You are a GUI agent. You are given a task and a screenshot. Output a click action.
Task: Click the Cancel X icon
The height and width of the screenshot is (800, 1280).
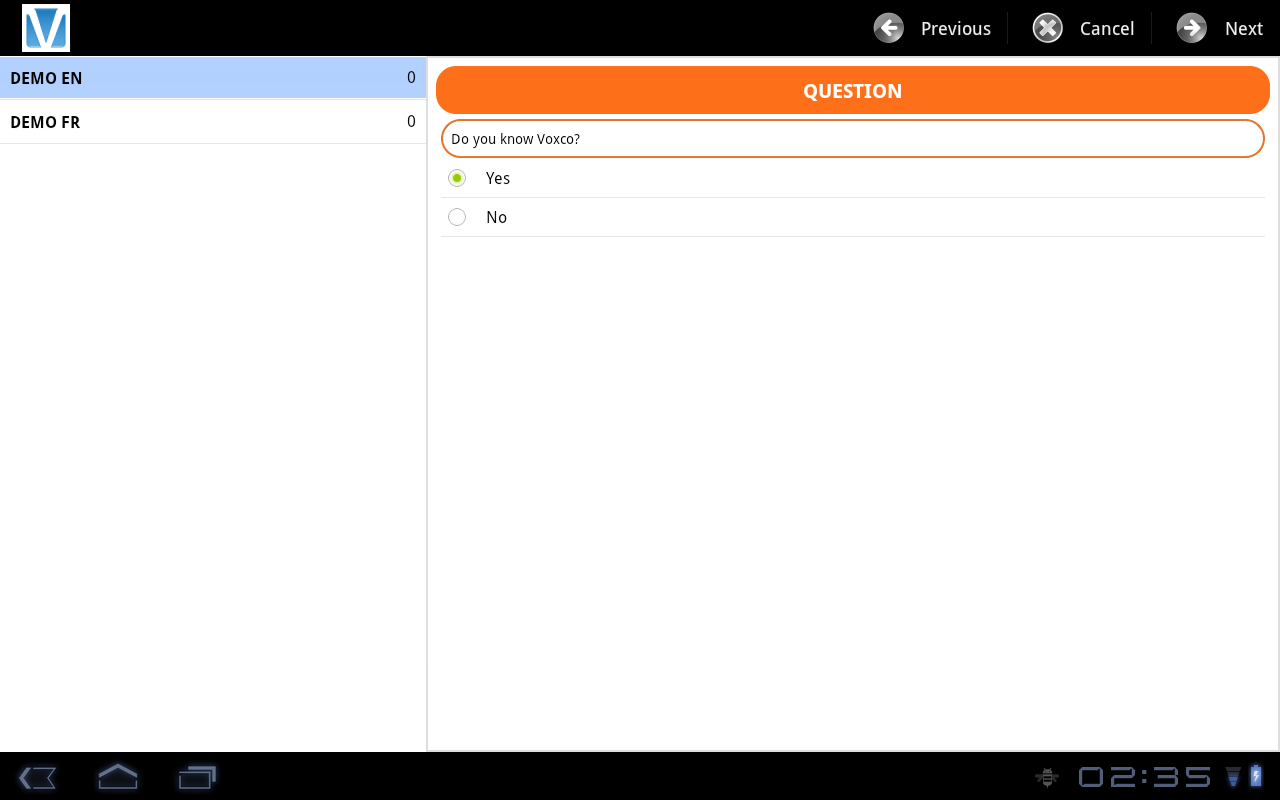[1047, 28]
